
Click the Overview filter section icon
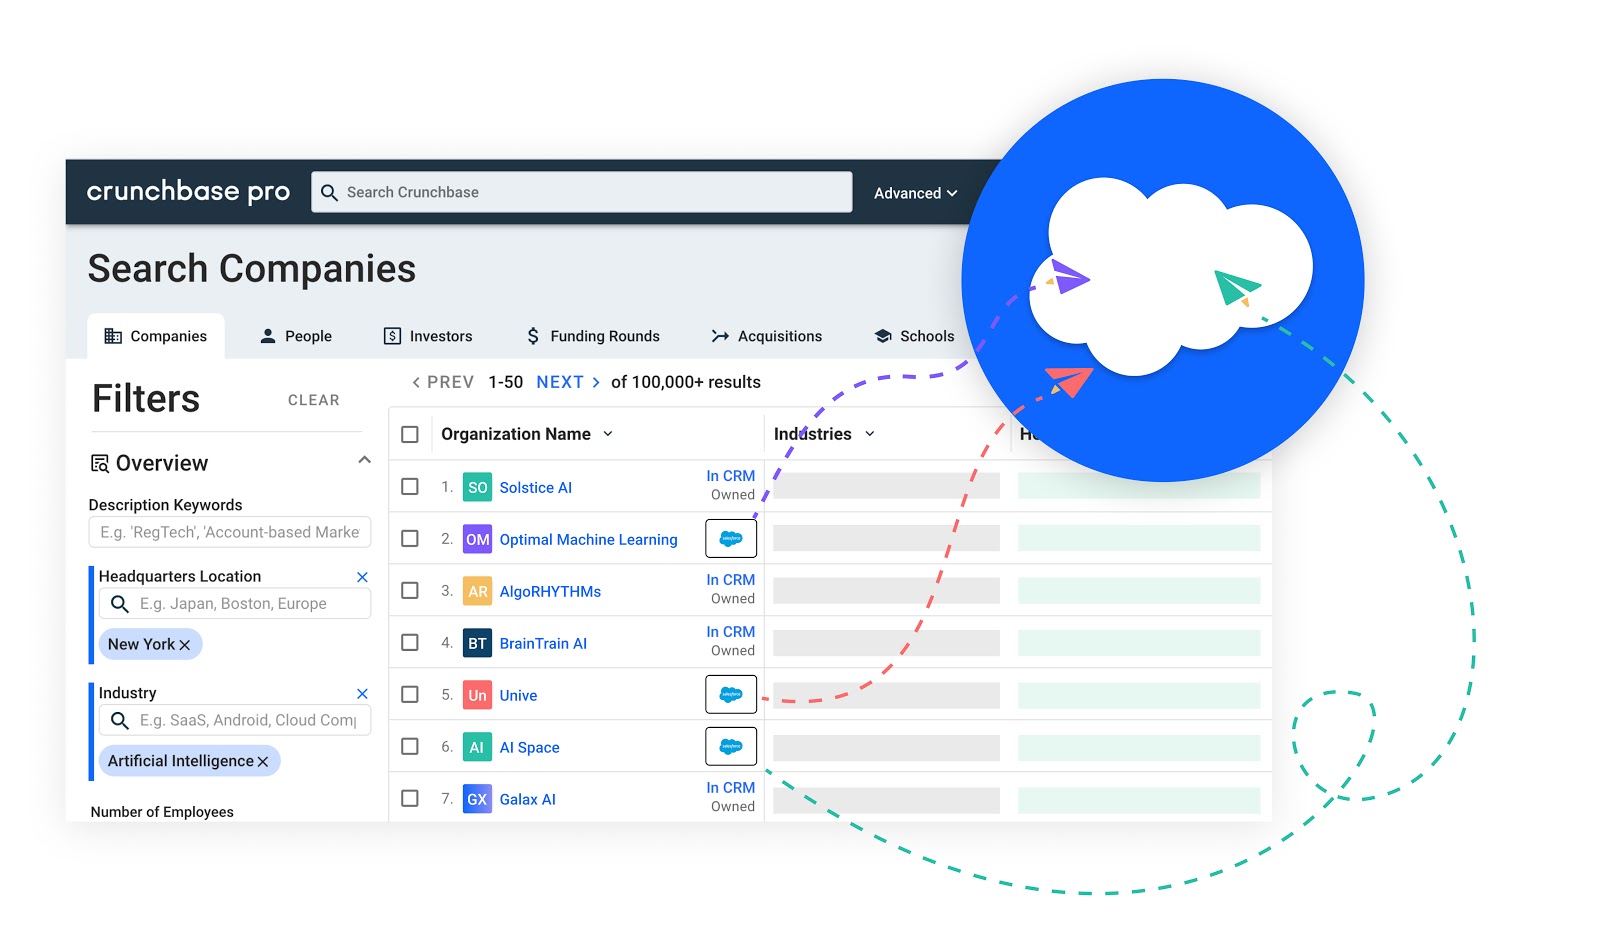point(100,463)
